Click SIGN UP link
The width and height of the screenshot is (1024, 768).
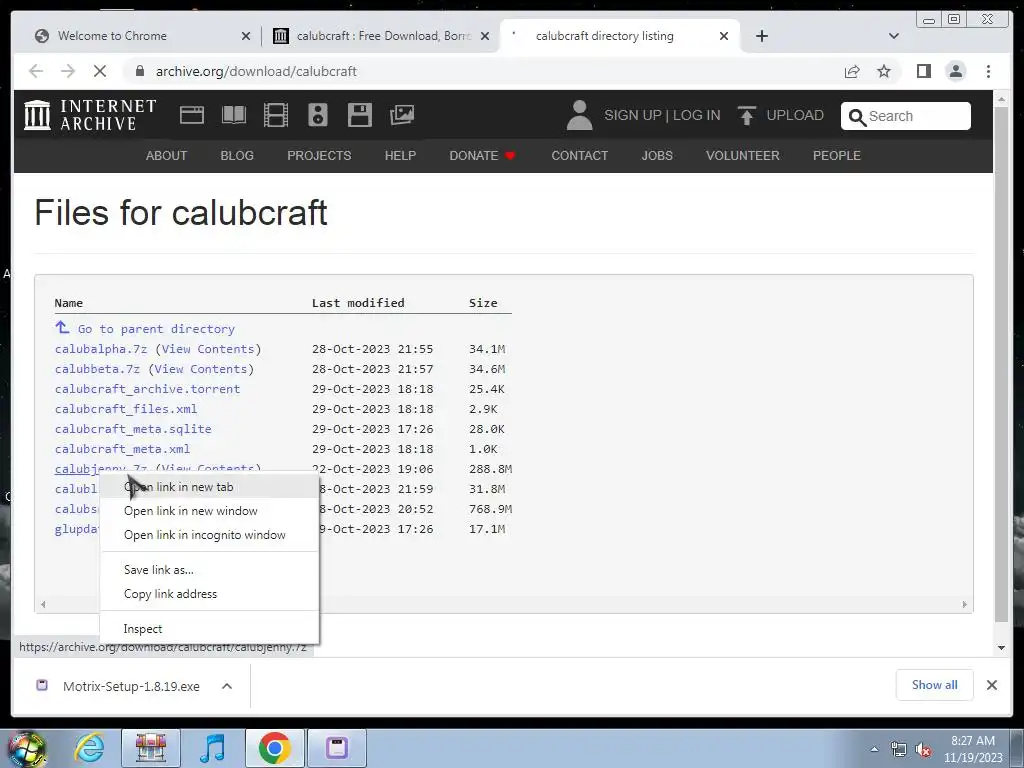632,115
